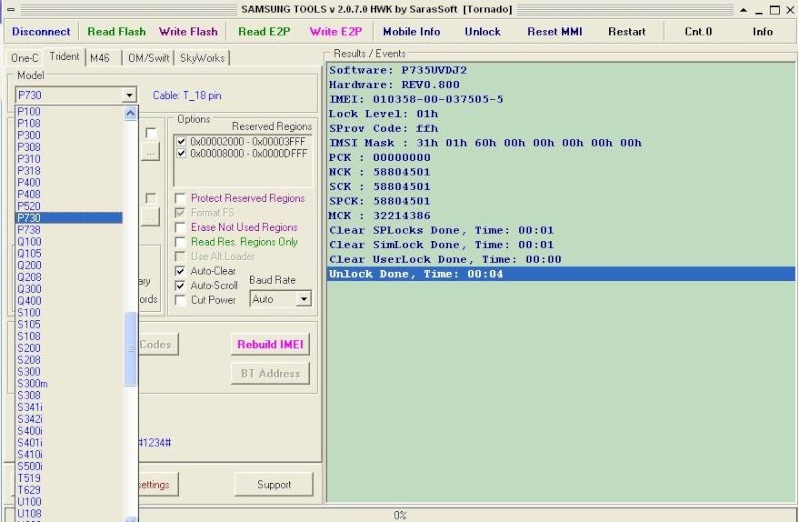
Task: Select model P300 in dropdown list
Action: point(69,135)
